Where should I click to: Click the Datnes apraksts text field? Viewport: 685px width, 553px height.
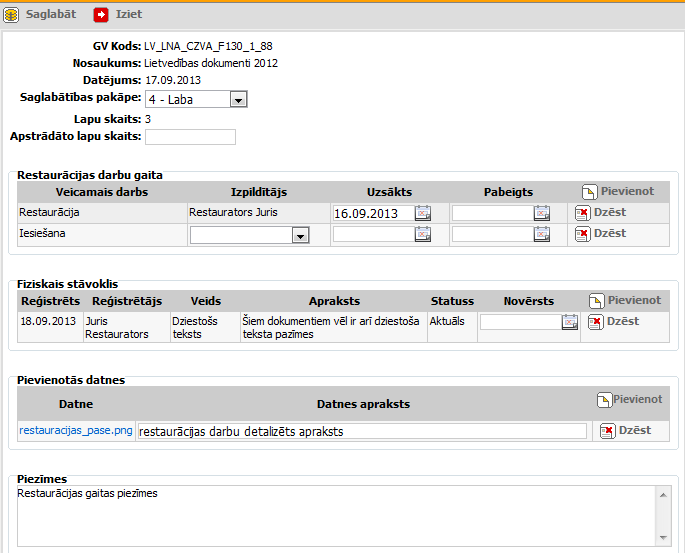click(361, 431)
